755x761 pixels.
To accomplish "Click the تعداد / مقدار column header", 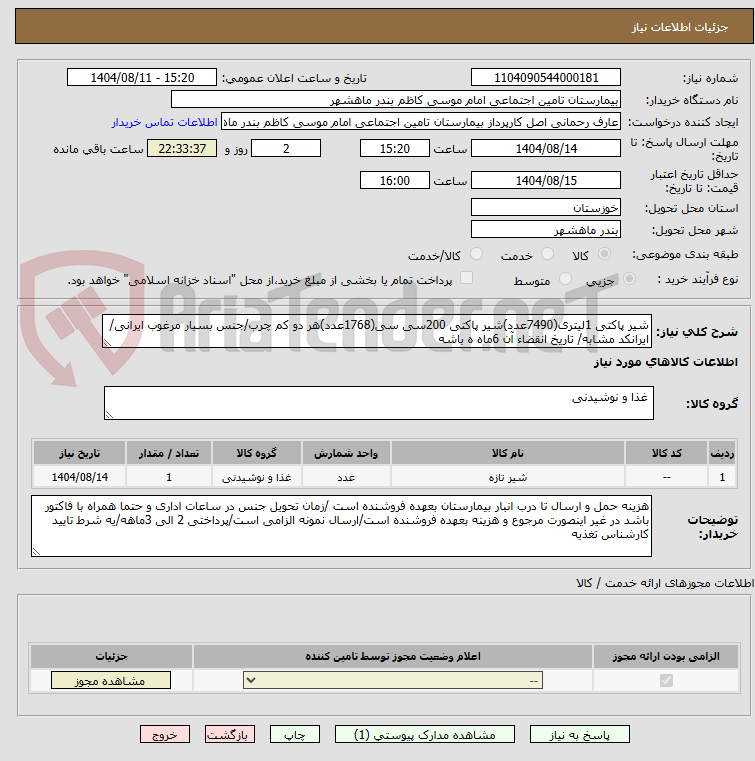I will [x=168, y=453].
